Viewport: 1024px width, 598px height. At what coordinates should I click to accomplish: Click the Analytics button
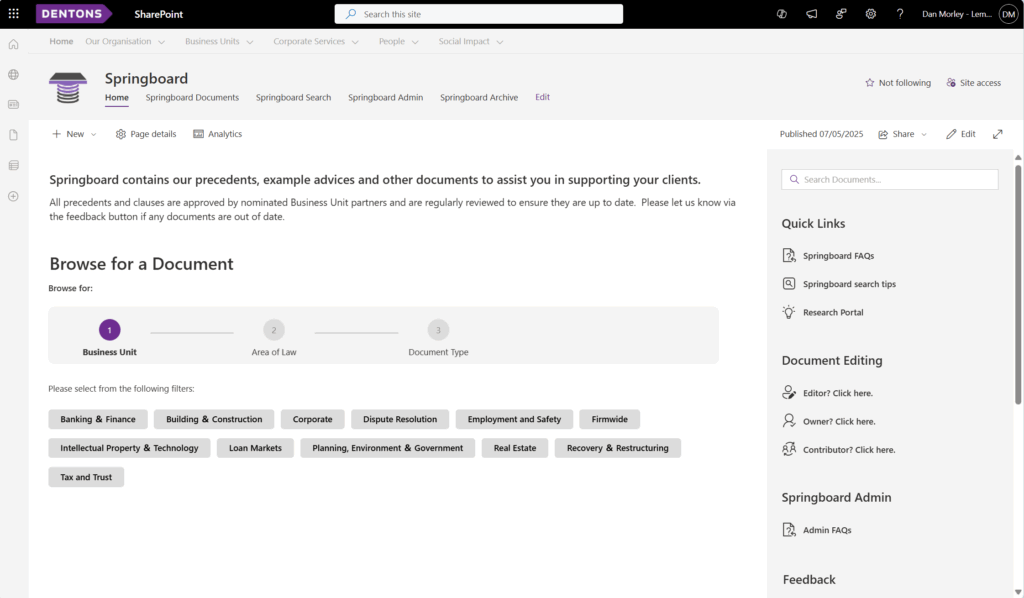click(x=217, y=134)
